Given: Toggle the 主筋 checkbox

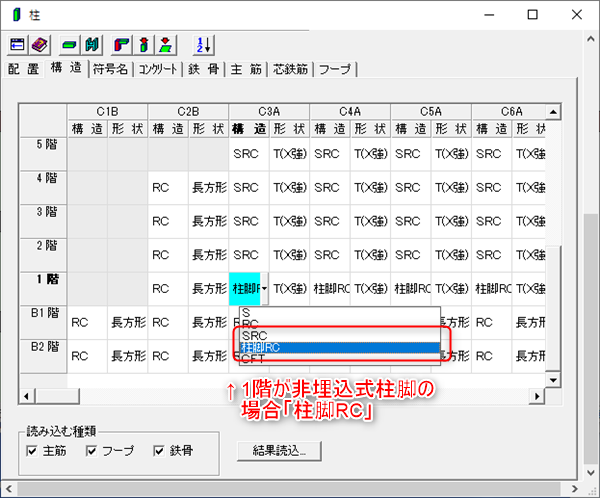Looking at the screenshot, I should click(34, 451).
